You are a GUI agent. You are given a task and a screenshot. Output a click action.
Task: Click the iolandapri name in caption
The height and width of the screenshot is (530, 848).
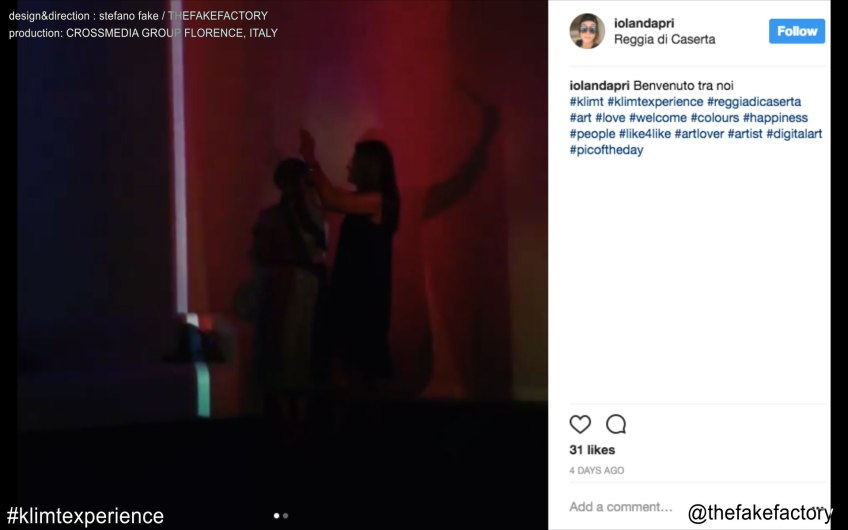click(599, 85)
